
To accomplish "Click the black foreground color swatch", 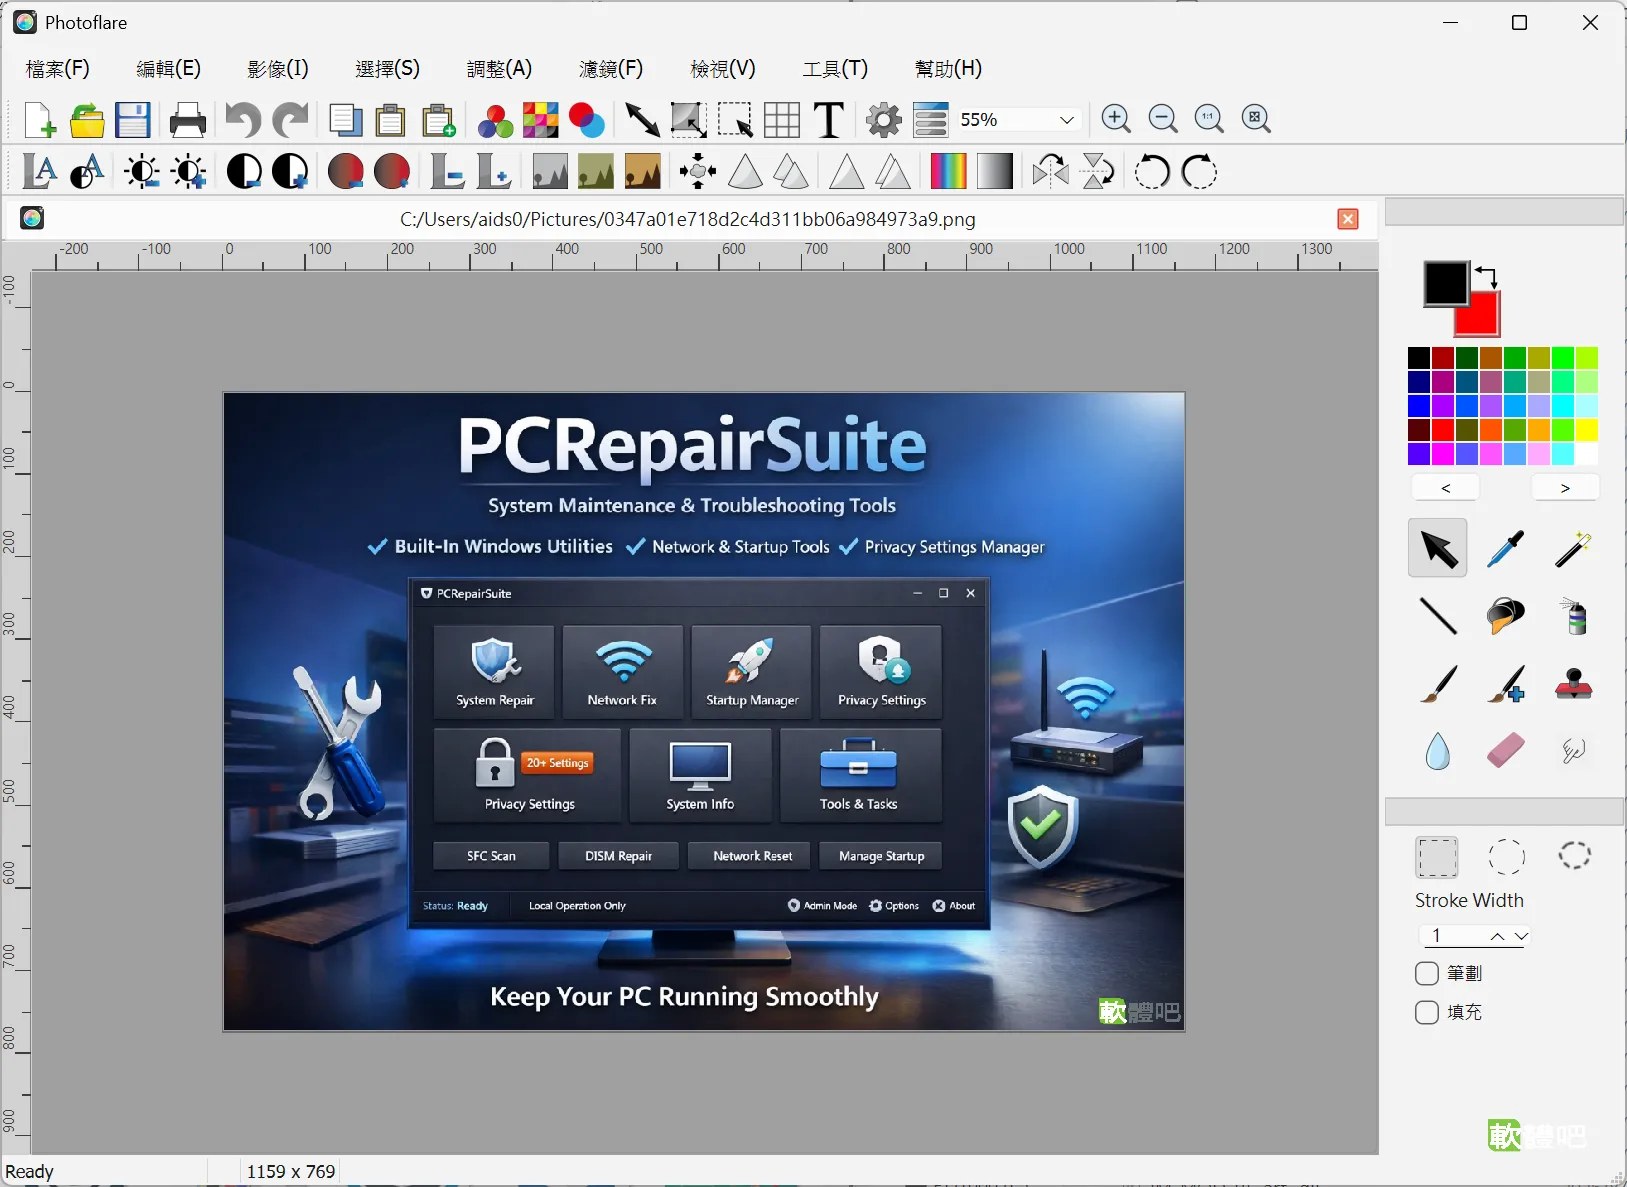I will coord(1446,284).
